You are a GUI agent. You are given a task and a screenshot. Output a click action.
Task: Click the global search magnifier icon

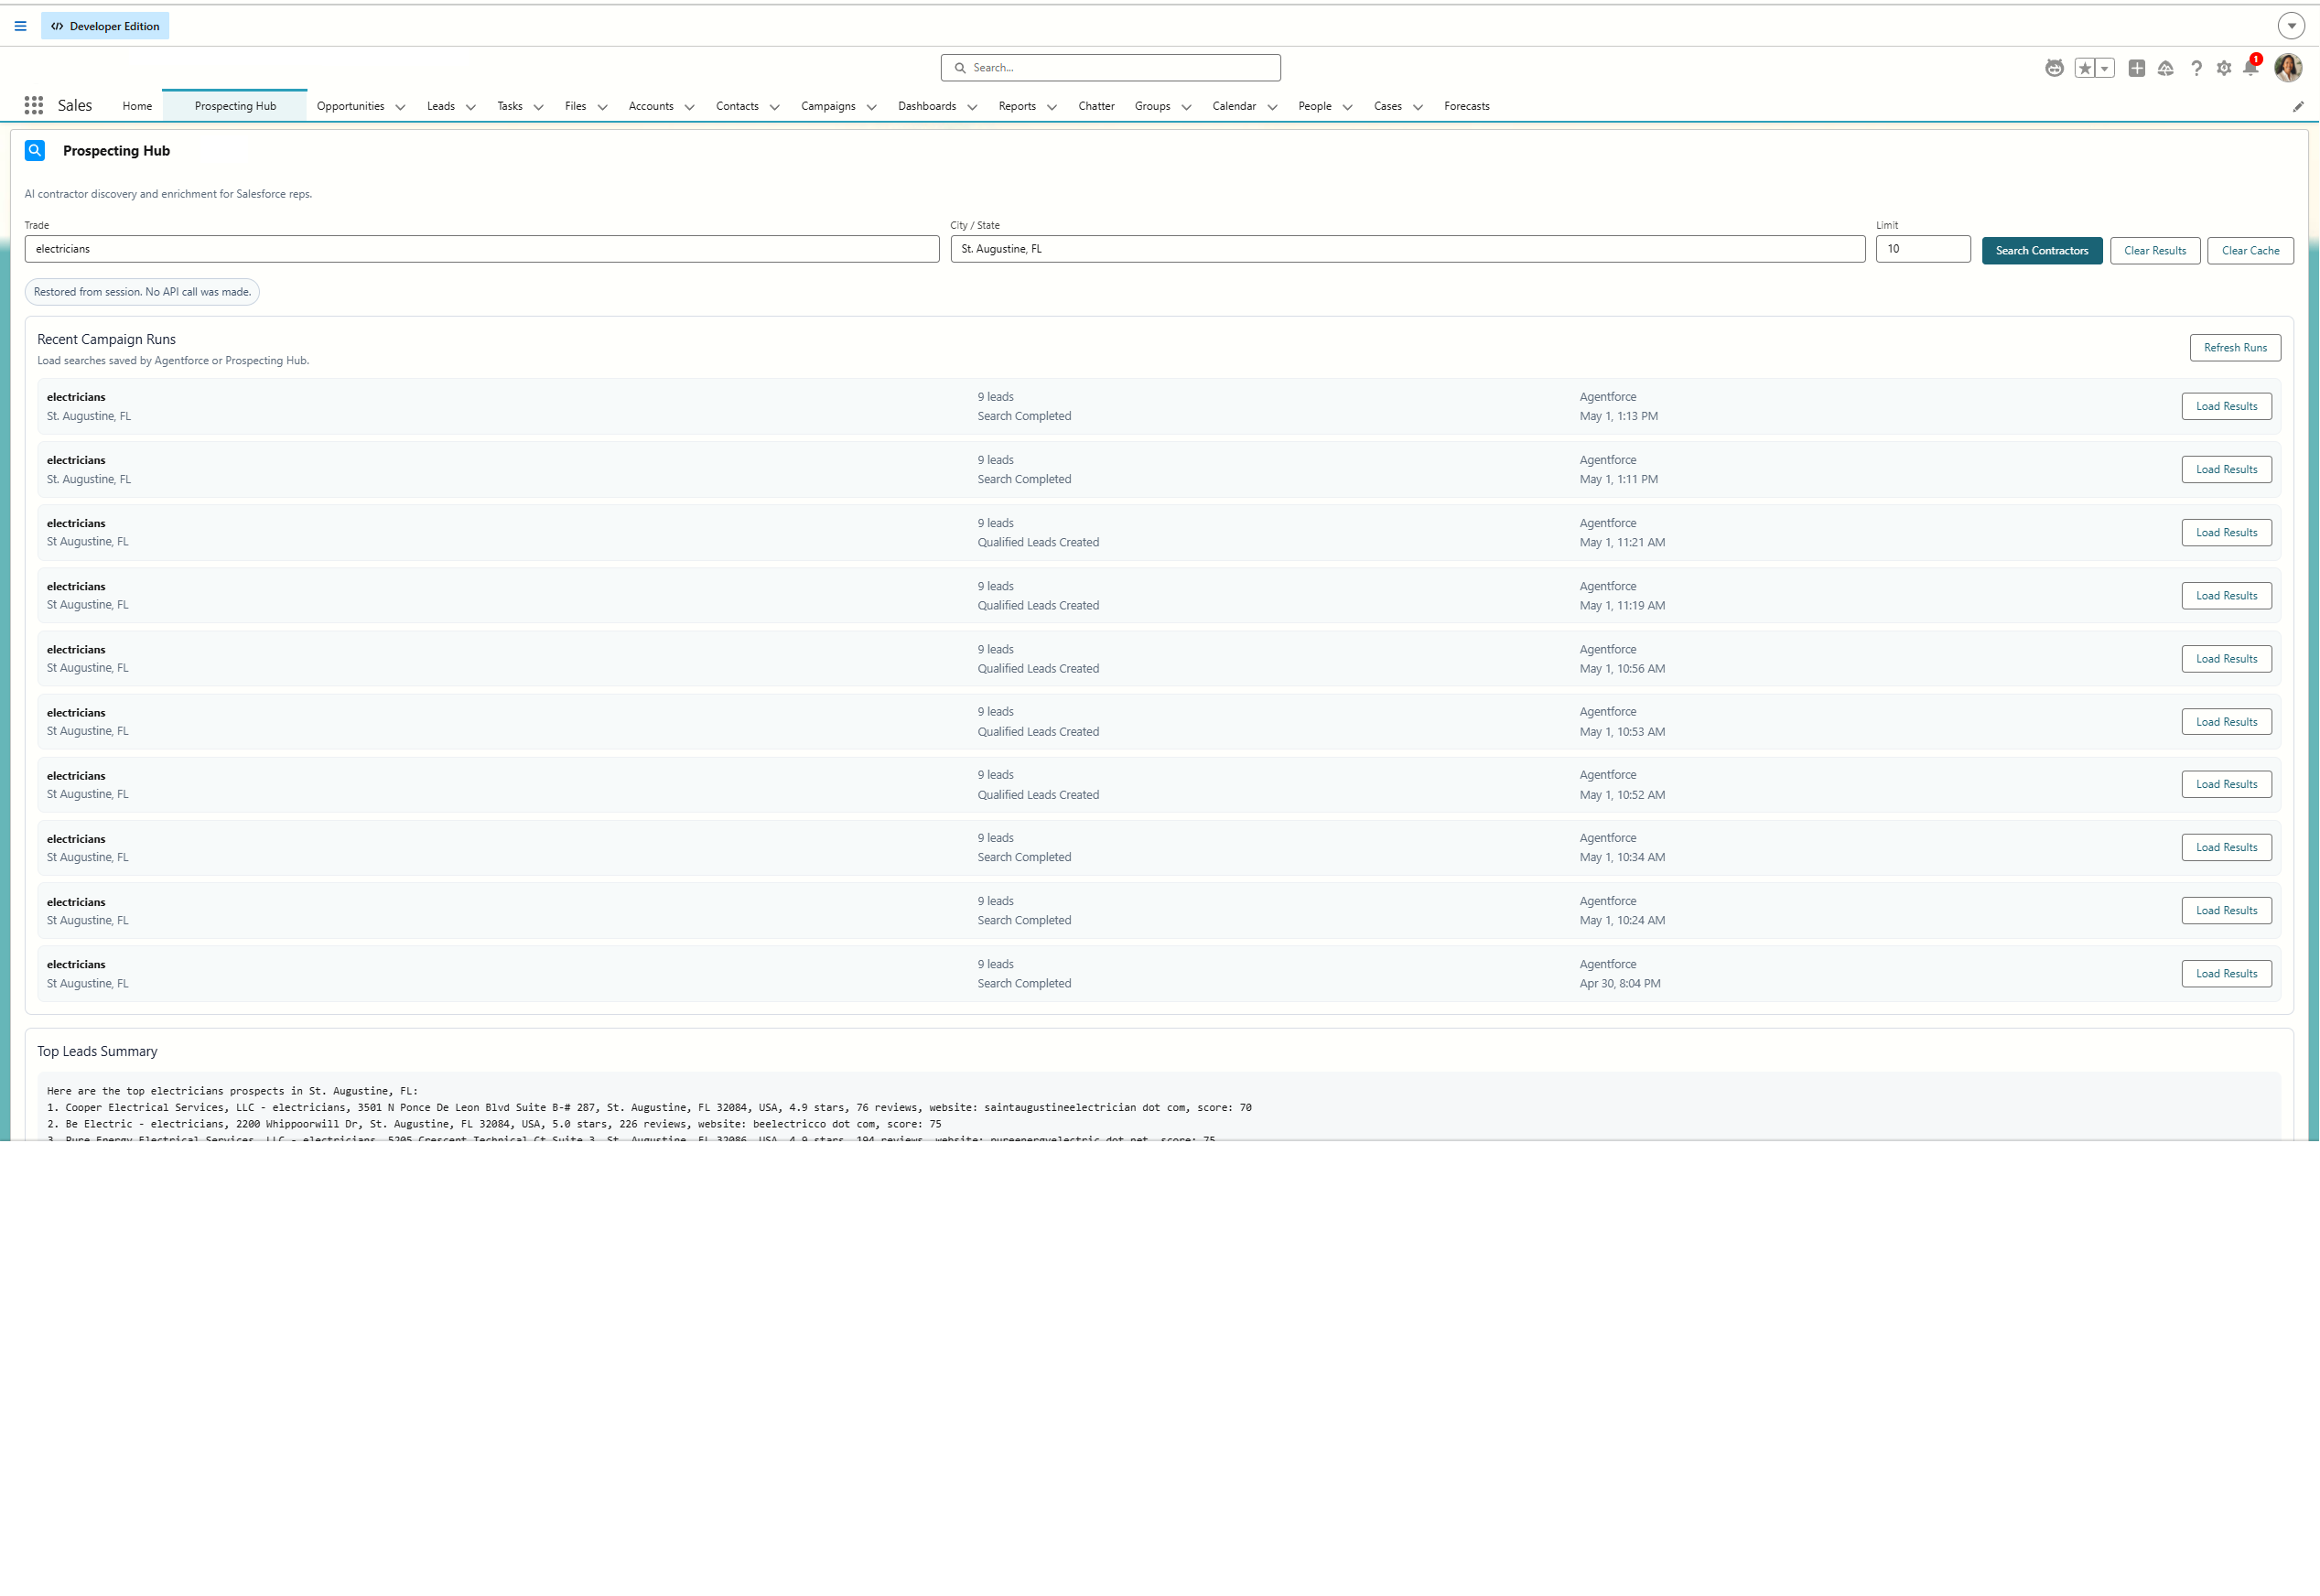click(x=960, y=68)
